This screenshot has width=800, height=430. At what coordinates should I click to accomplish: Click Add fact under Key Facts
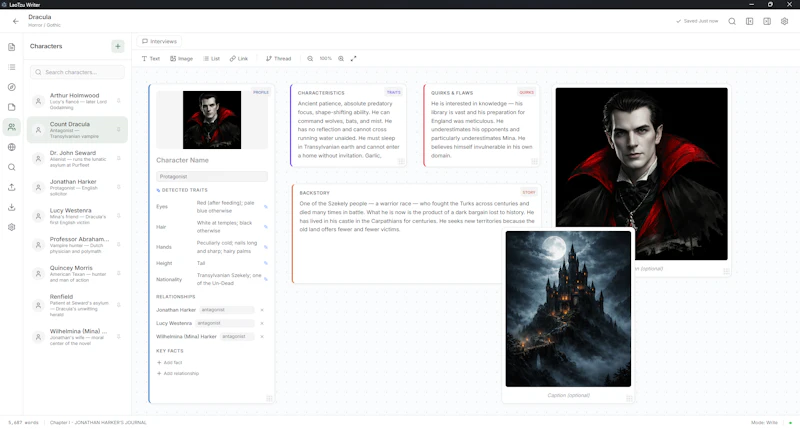point(169,363)
